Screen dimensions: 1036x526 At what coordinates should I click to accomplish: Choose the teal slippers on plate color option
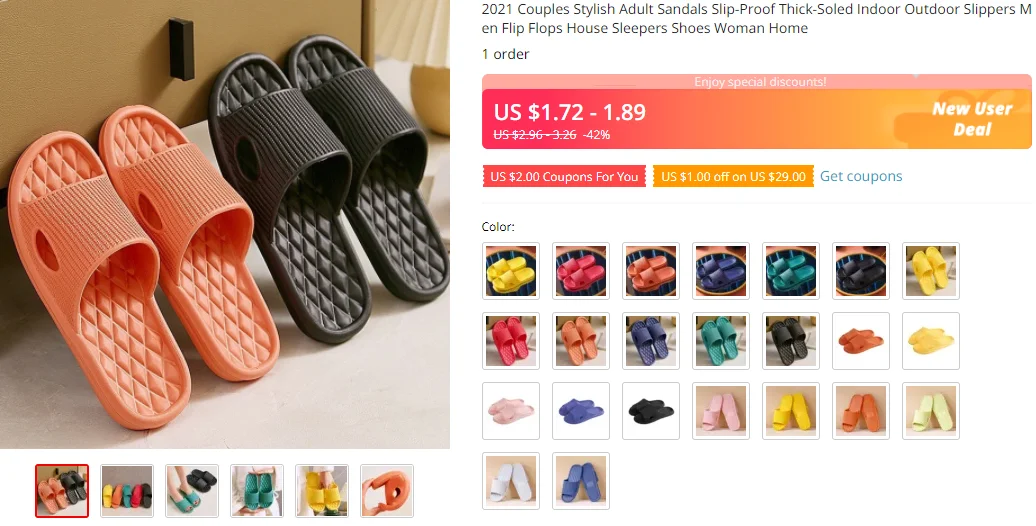[791, 271]
